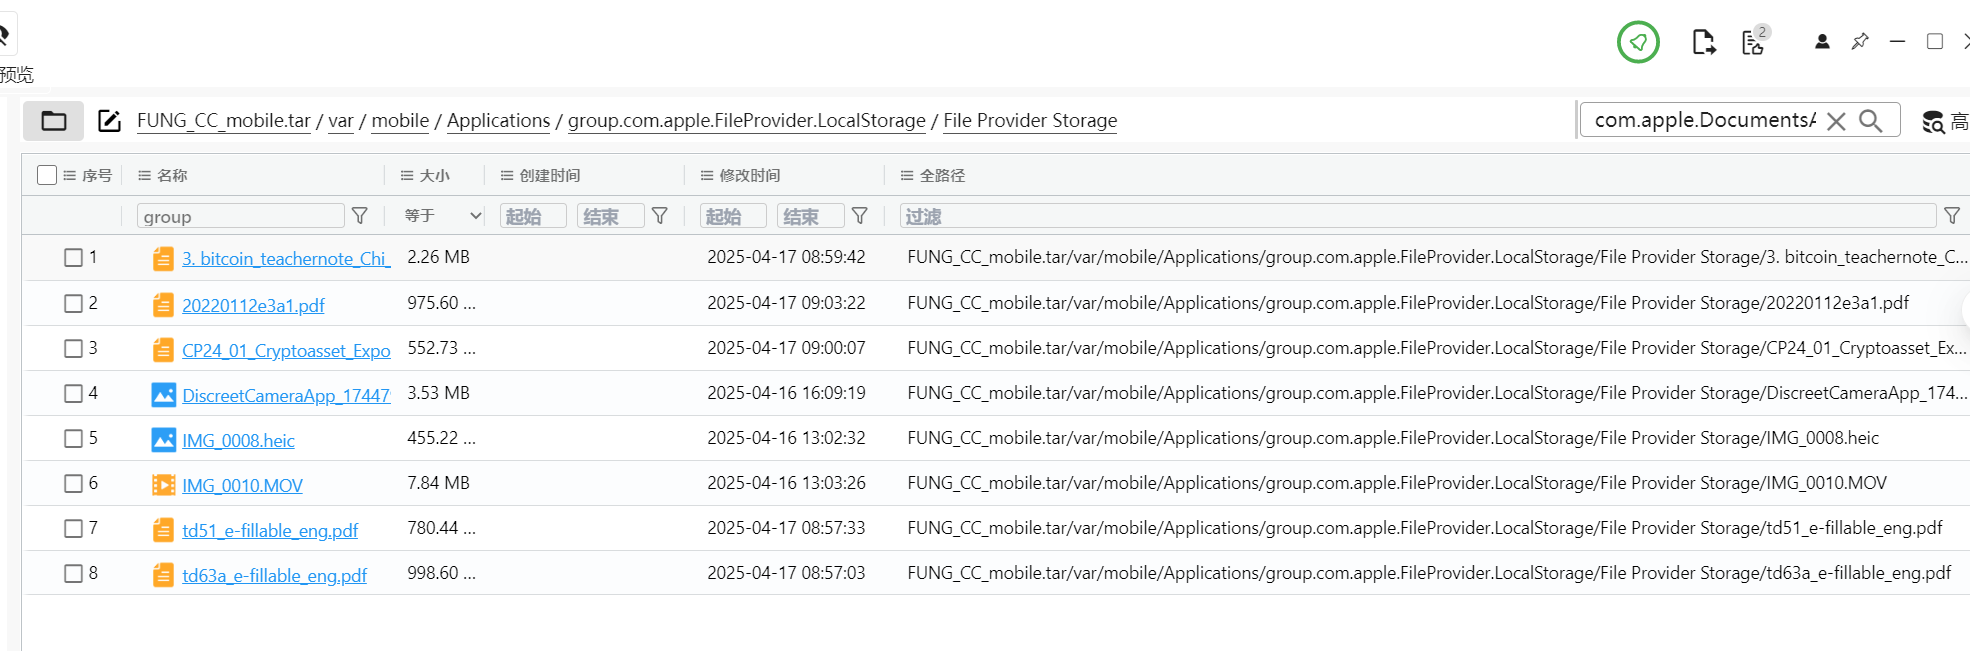
Task: Click the full path filter input field
Action: click(1418, 216)
